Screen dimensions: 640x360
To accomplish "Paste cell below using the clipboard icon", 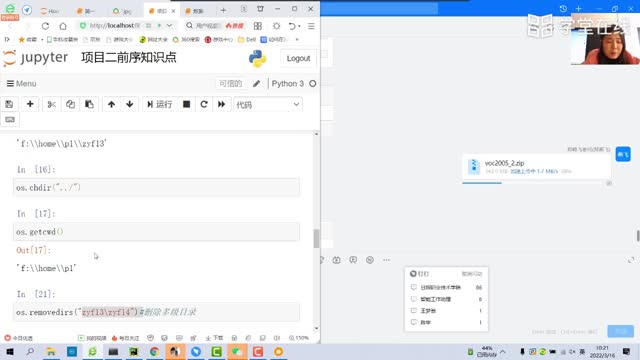I will coord(89,104).
